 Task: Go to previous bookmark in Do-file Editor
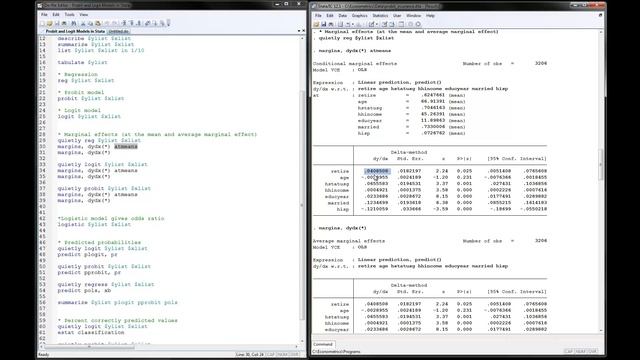(x=132, y=23)
